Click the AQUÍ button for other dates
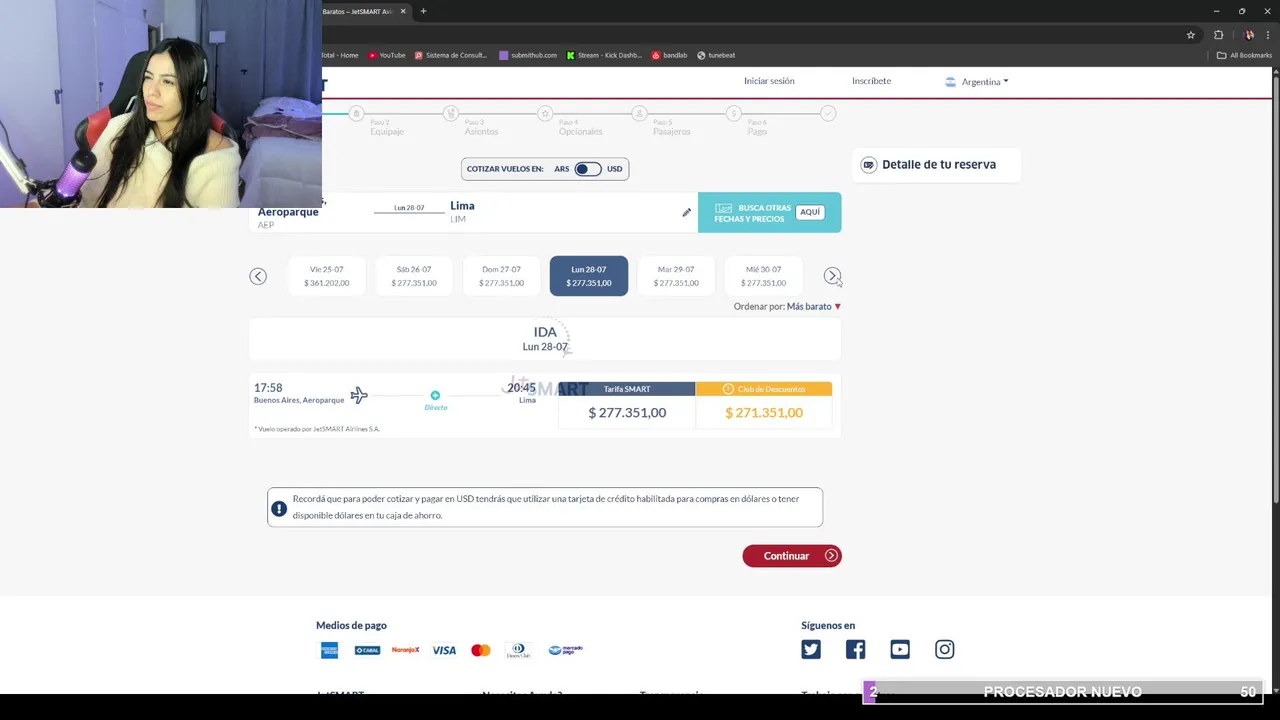The height and width of the screenshot is (720, 1280). click(x=810, y=212)
